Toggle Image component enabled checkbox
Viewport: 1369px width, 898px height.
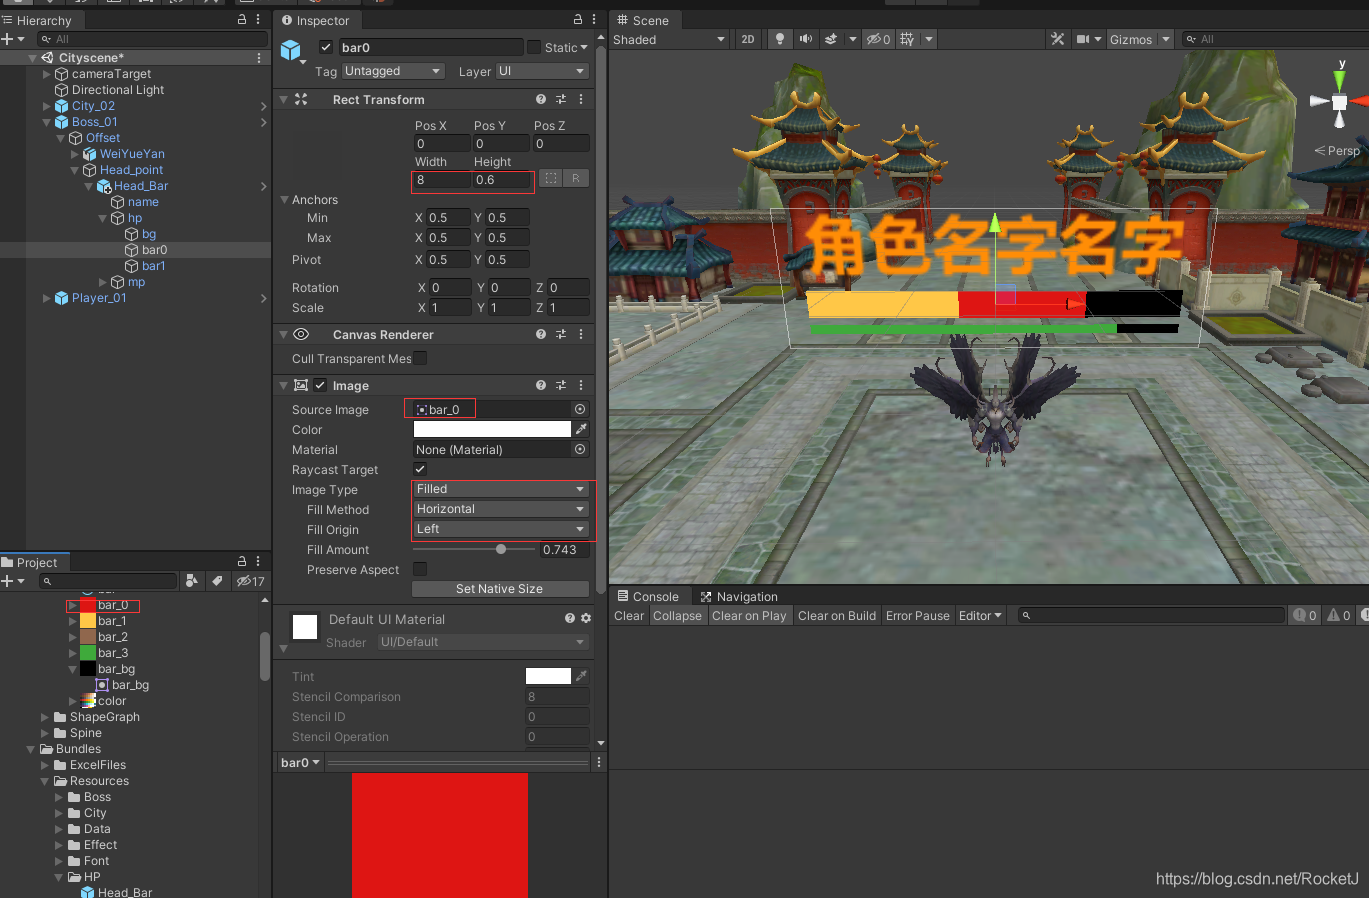click(x=320, y=385)
